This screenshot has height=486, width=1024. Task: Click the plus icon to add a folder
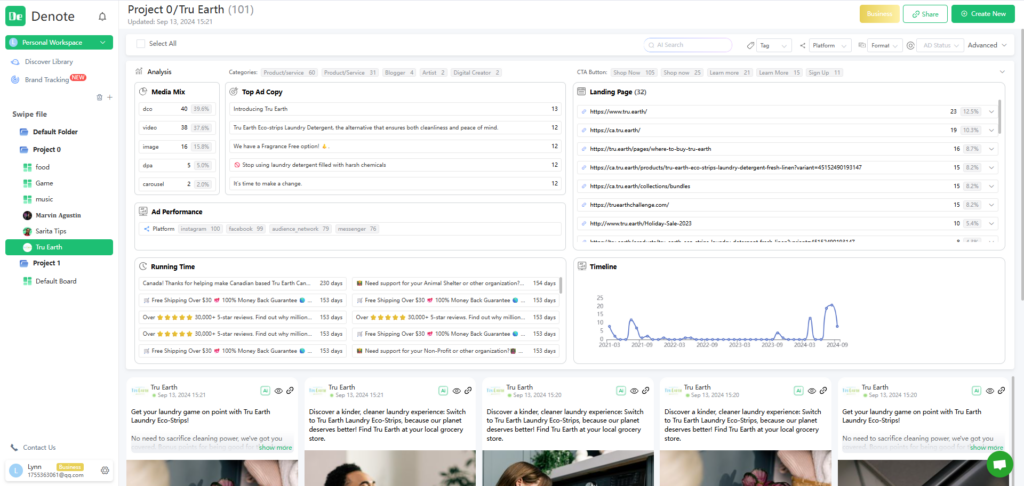pyautogui.click(x=110, y=97)
